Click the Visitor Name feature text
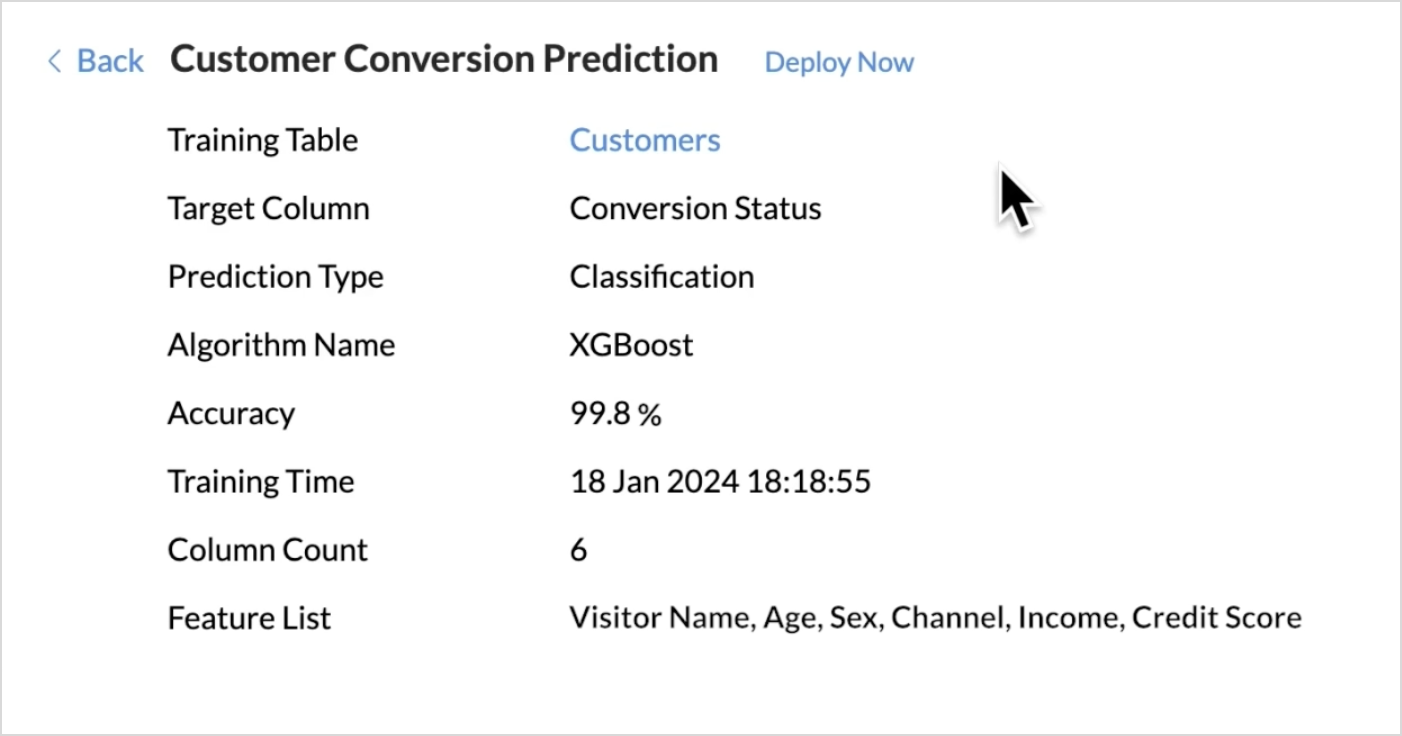 [x=659, y=618]
